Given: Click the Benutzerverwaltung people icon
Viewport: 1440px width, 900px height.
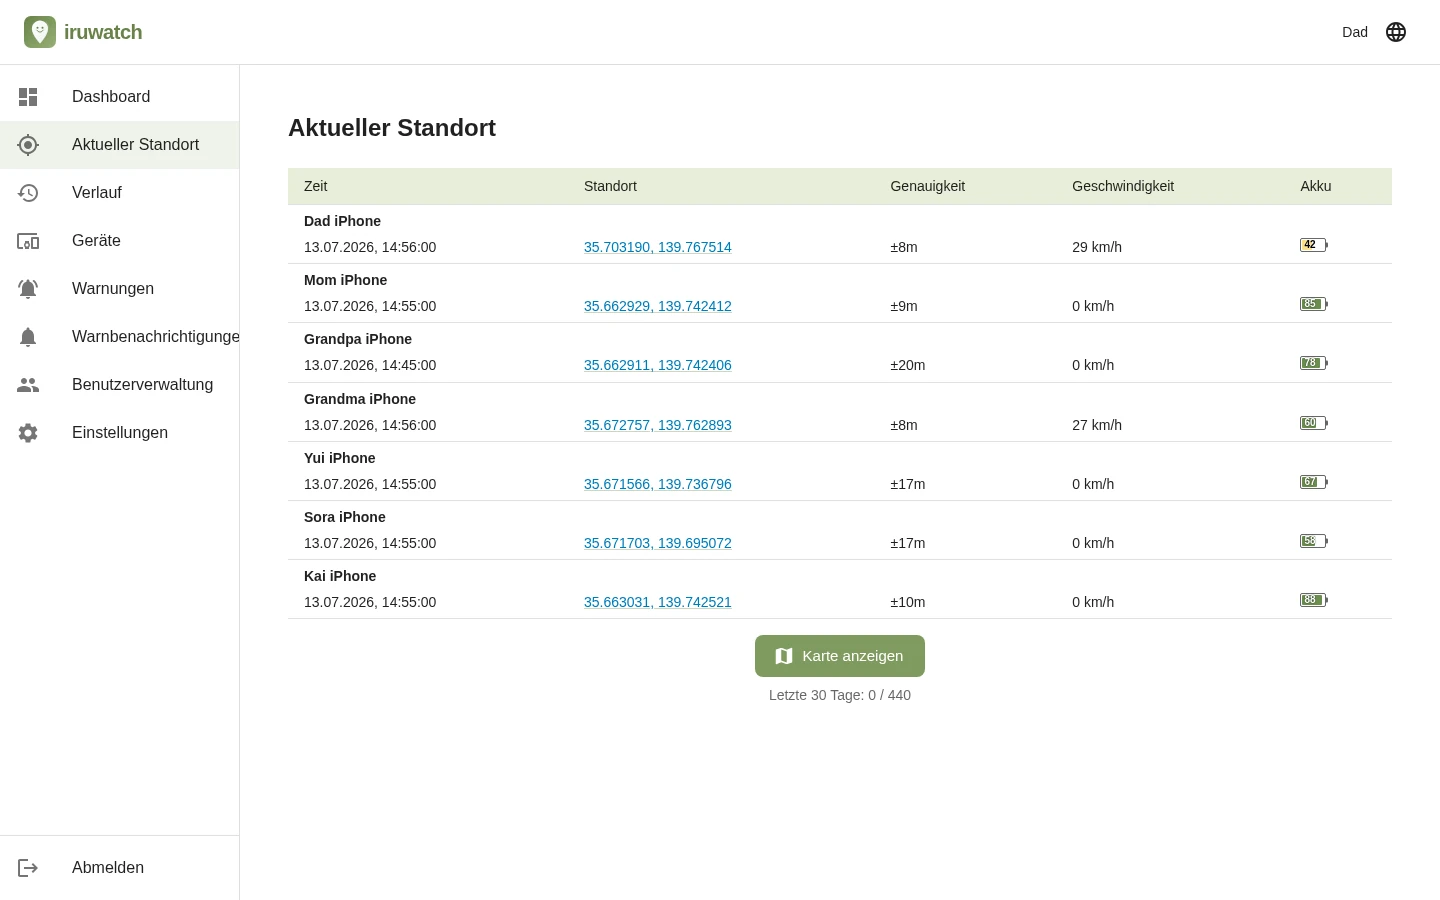Looking at the screenshot, I should point(28,385).
